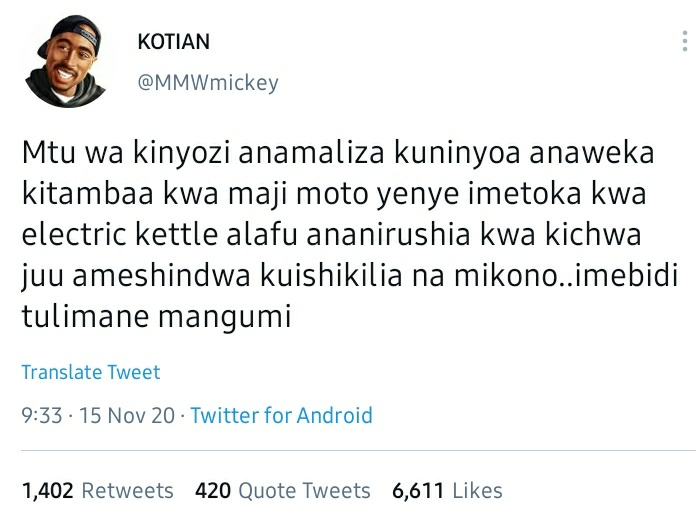View the 6,611 Likes list
The image size is (696, 524).
[447, 491]
